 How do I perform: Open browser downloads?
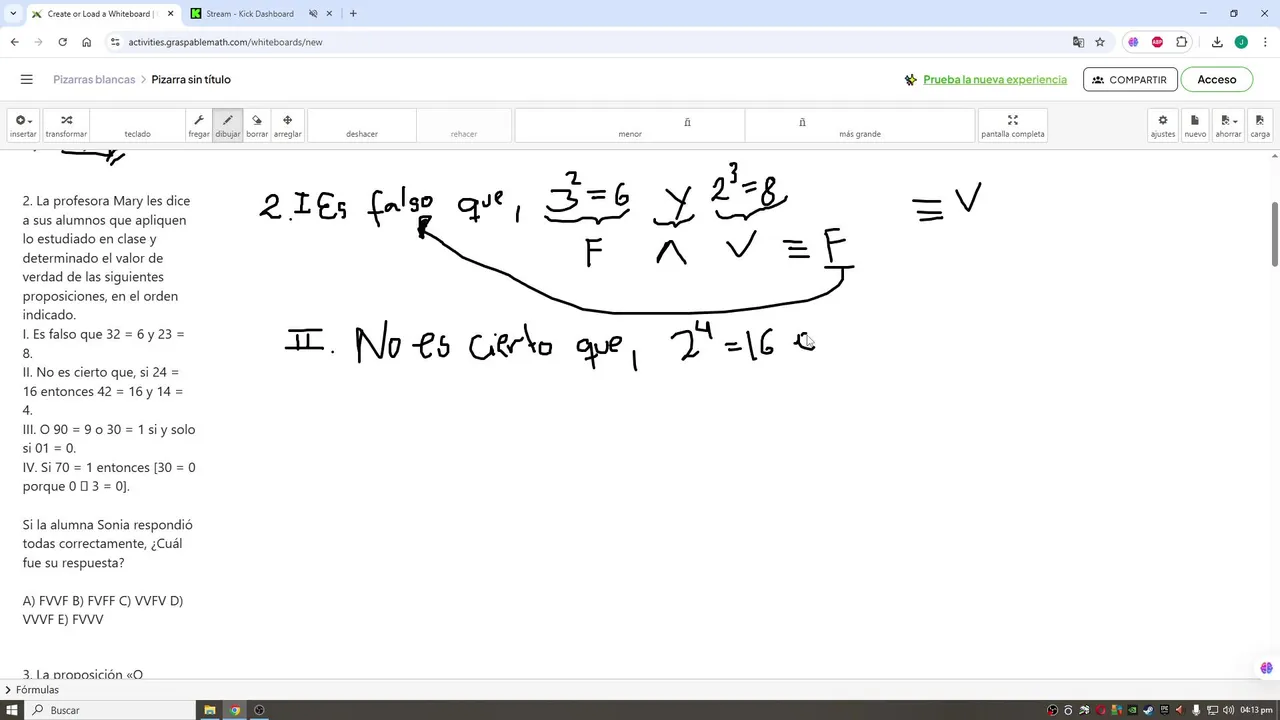click(1217, 42)
